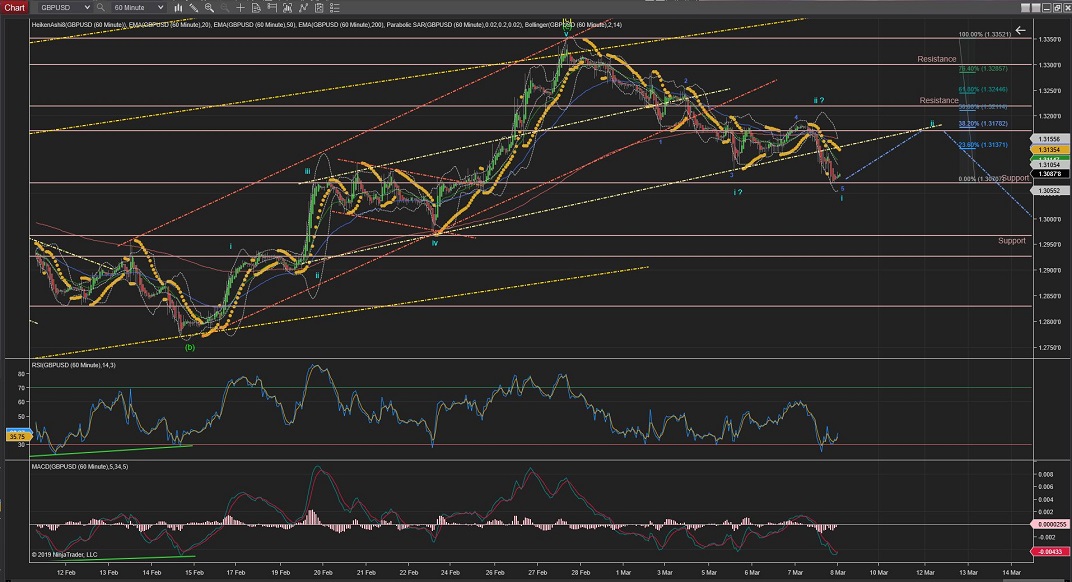Select the red Chart tab

[14, 7]
